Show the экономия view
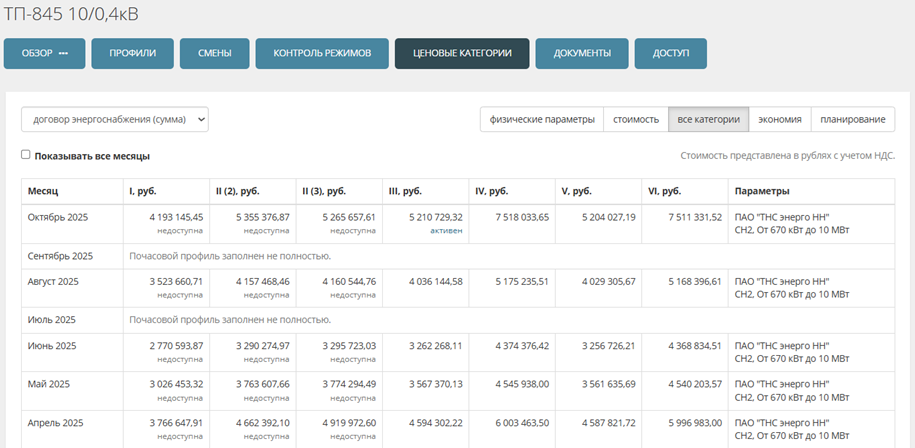This screenshot has width=915, height=448. tap(779, 119)
